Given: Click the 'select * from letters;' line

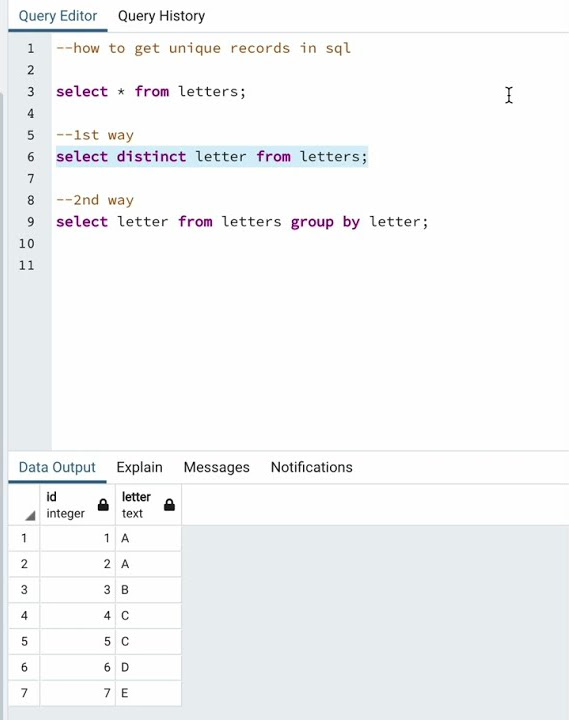Looking at the screenshot, I should coord(151,91).
